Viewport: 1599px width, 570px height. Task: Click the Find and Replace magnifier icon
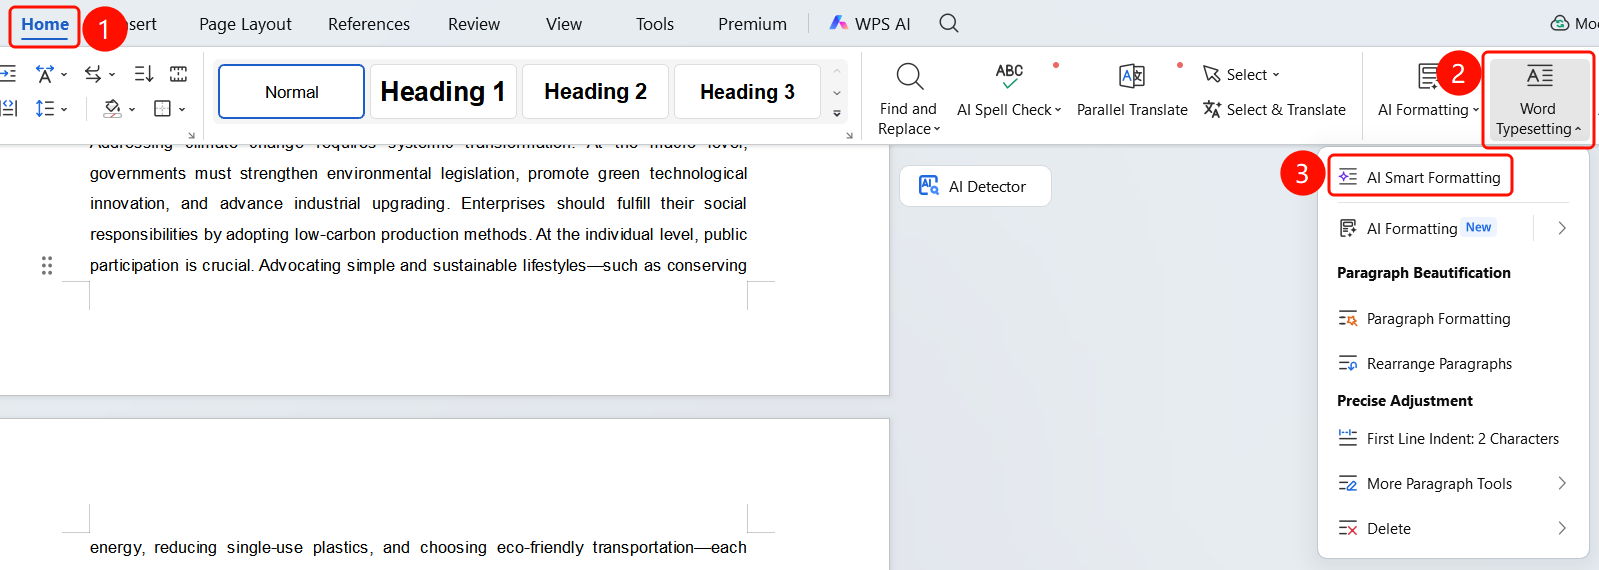pyautogui.click(x=909, y=77)
